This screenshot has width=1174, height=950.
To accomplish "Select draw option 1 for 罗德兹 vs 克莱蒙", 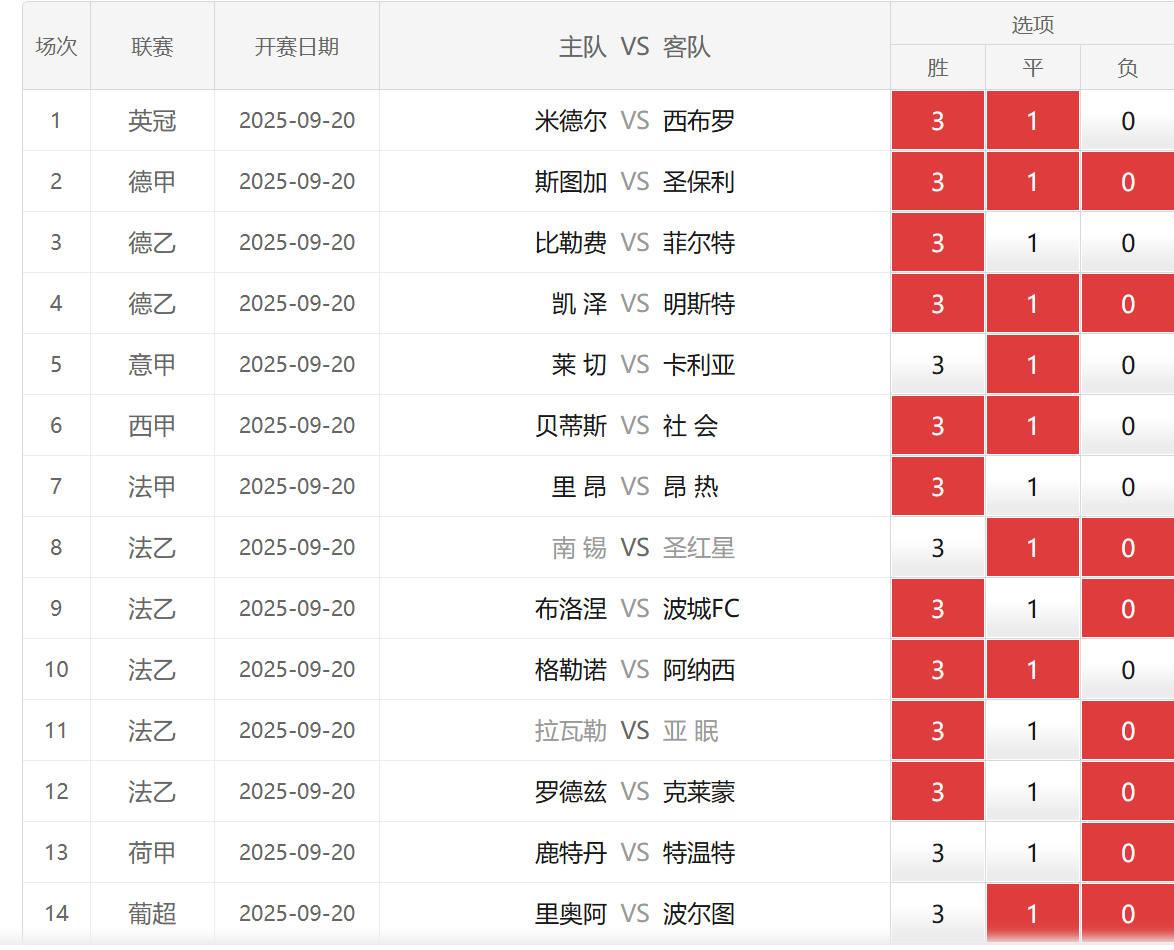I will pyautogui.click(x=1032, y=792).
